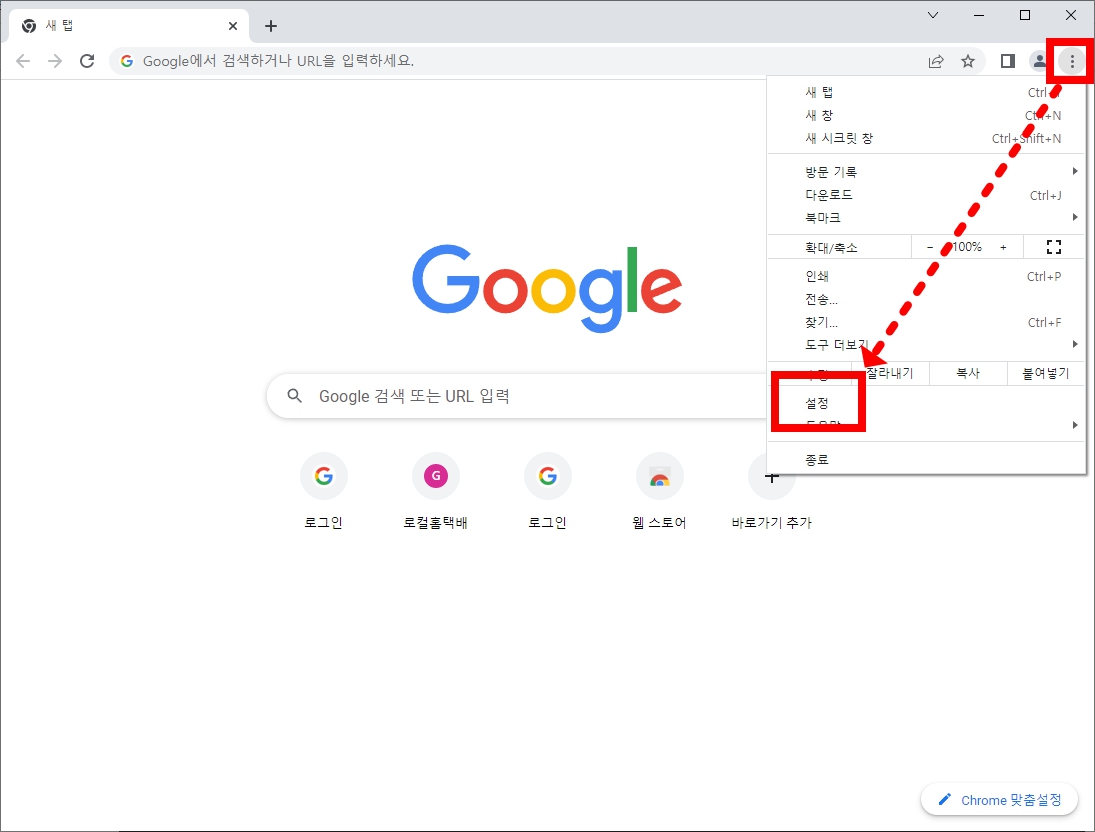Viewport: 1095px width, 832px height.
Task: Select 설정 from the menu
Action: [817, 402]
